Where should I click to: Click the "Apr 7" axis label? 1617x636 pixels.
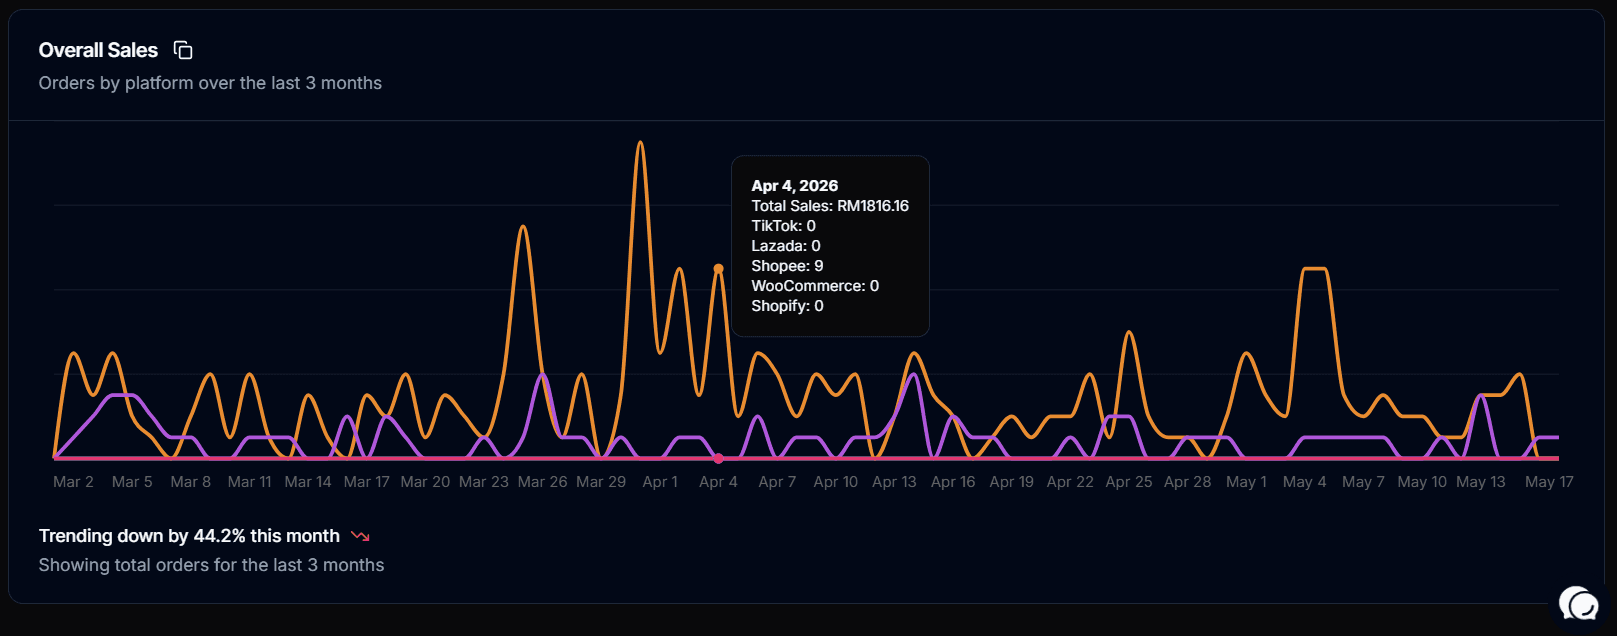point(777,482)
